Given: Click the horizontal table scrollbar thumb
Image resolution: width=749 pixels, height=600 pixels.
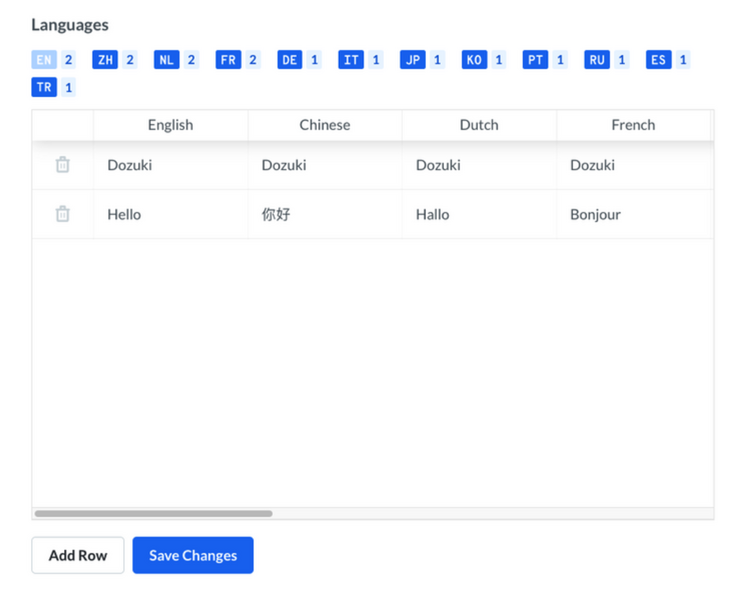Looking at the screenshot, I should pos(153,514).
